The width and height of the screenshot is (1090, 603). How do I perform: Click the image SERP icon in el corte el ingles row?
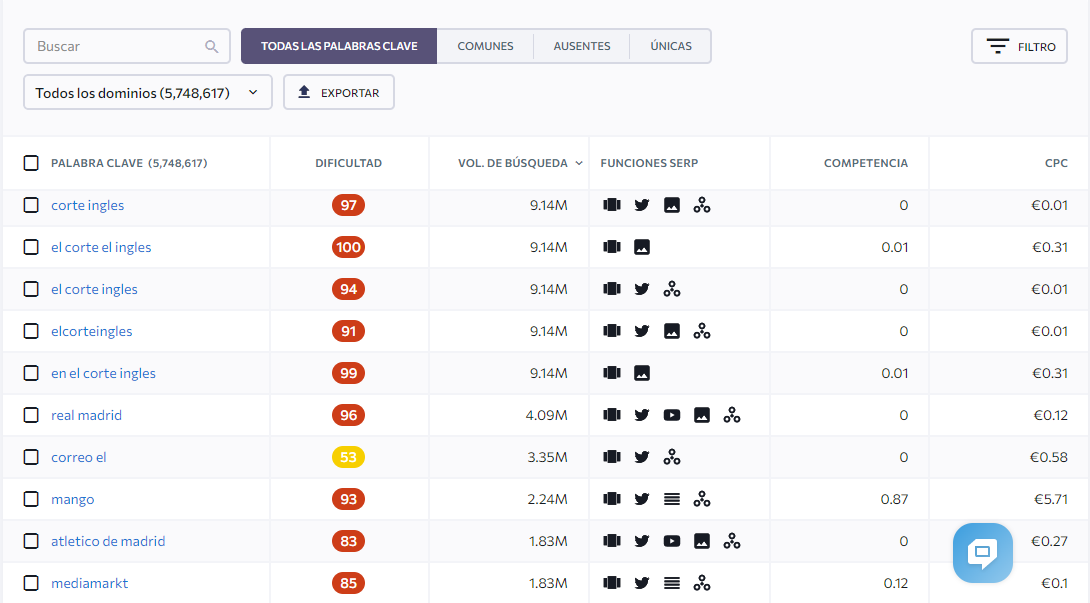pos(642,247)
